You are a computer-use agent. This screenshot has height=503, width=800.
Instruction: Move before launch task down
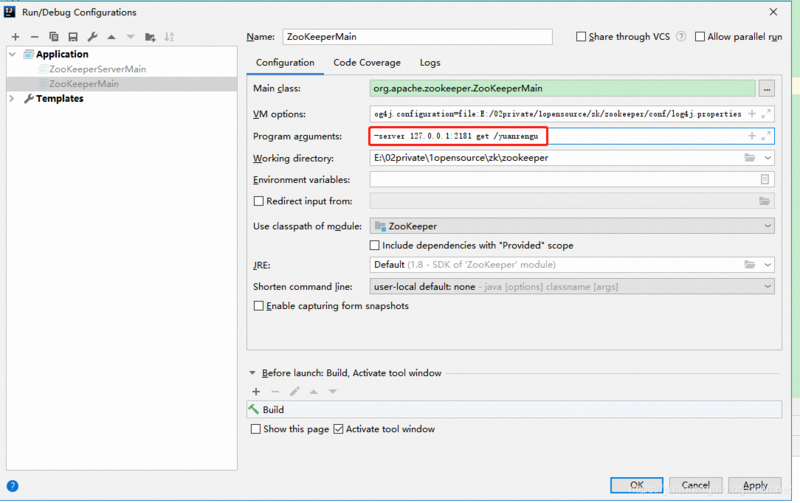tap(333, 391)
